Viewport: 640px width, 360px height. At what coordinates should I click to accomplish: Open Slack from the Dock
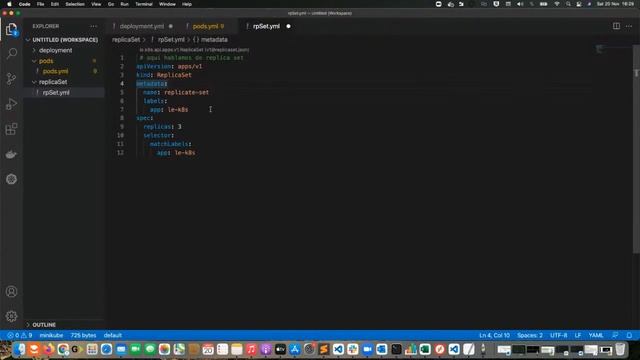point(353,349)
